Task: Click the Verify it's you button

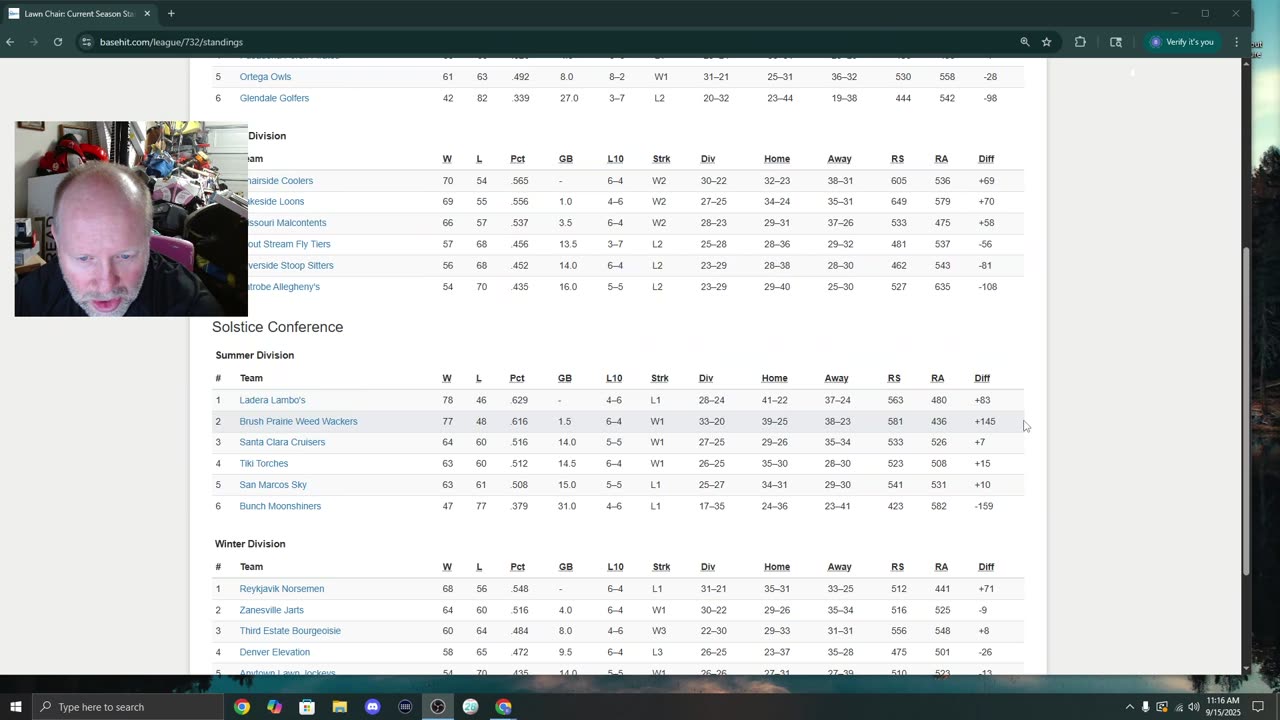Action: [1183, 42]
